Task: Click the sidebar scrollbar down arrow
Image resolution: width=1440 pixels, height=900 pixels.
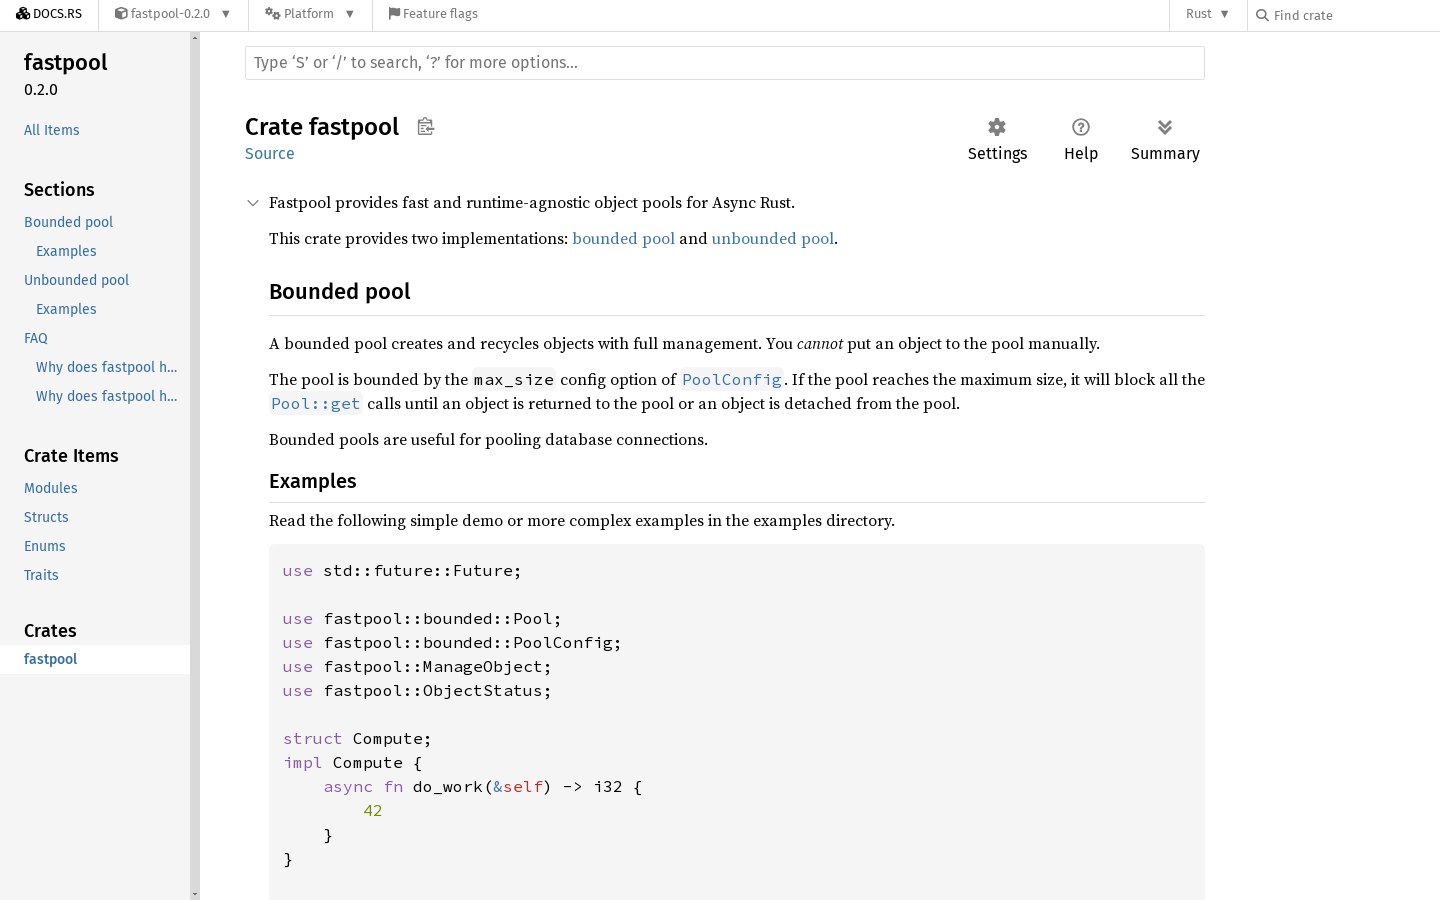Action: coord(195,894)
